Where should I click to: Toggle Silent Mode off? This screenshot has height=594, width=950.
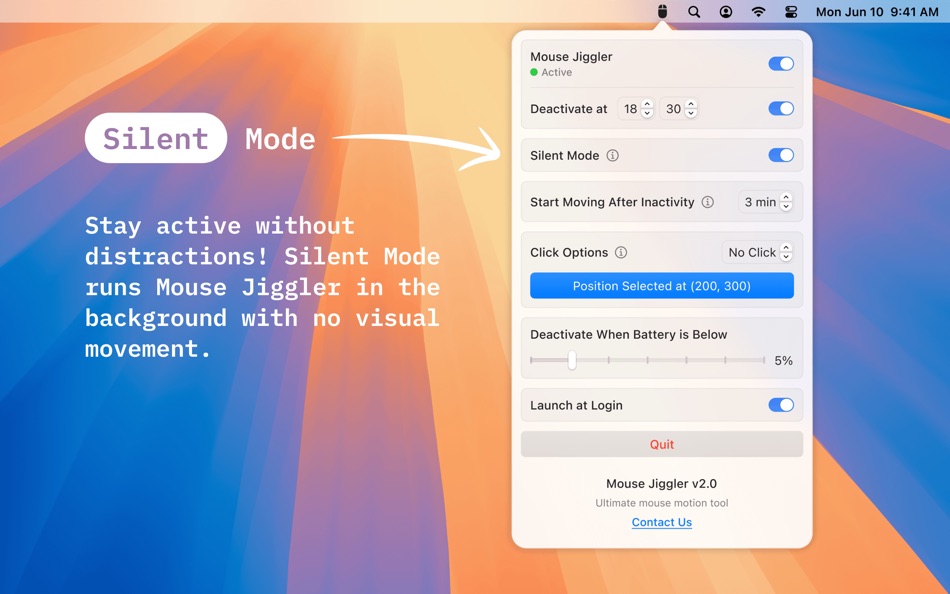point(781,155)
